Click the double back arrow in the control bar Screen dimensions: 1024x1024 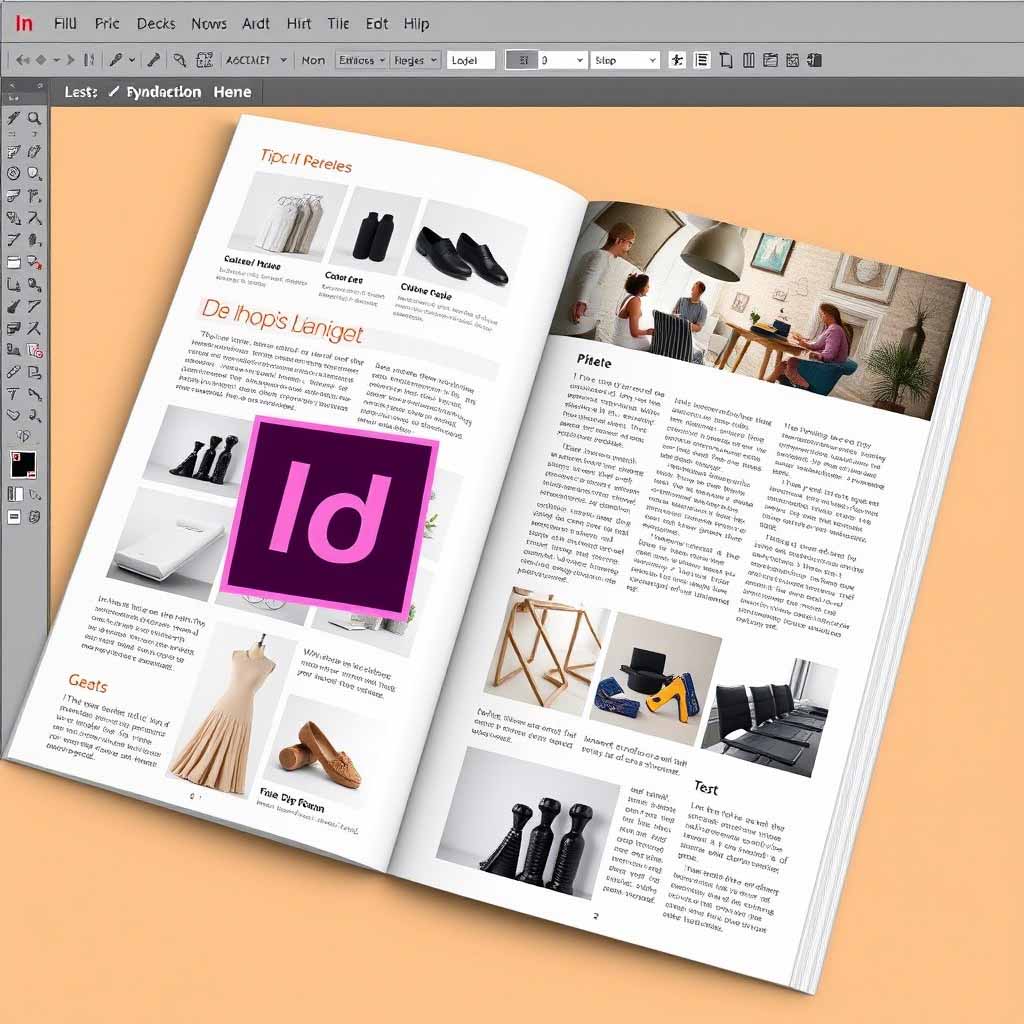click(x=22, y=60)
